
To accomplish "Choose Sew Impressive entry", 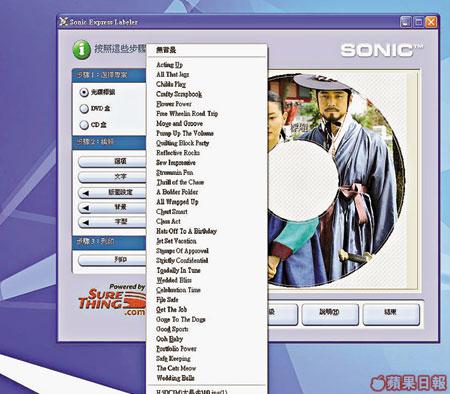I will coord(207,163).
